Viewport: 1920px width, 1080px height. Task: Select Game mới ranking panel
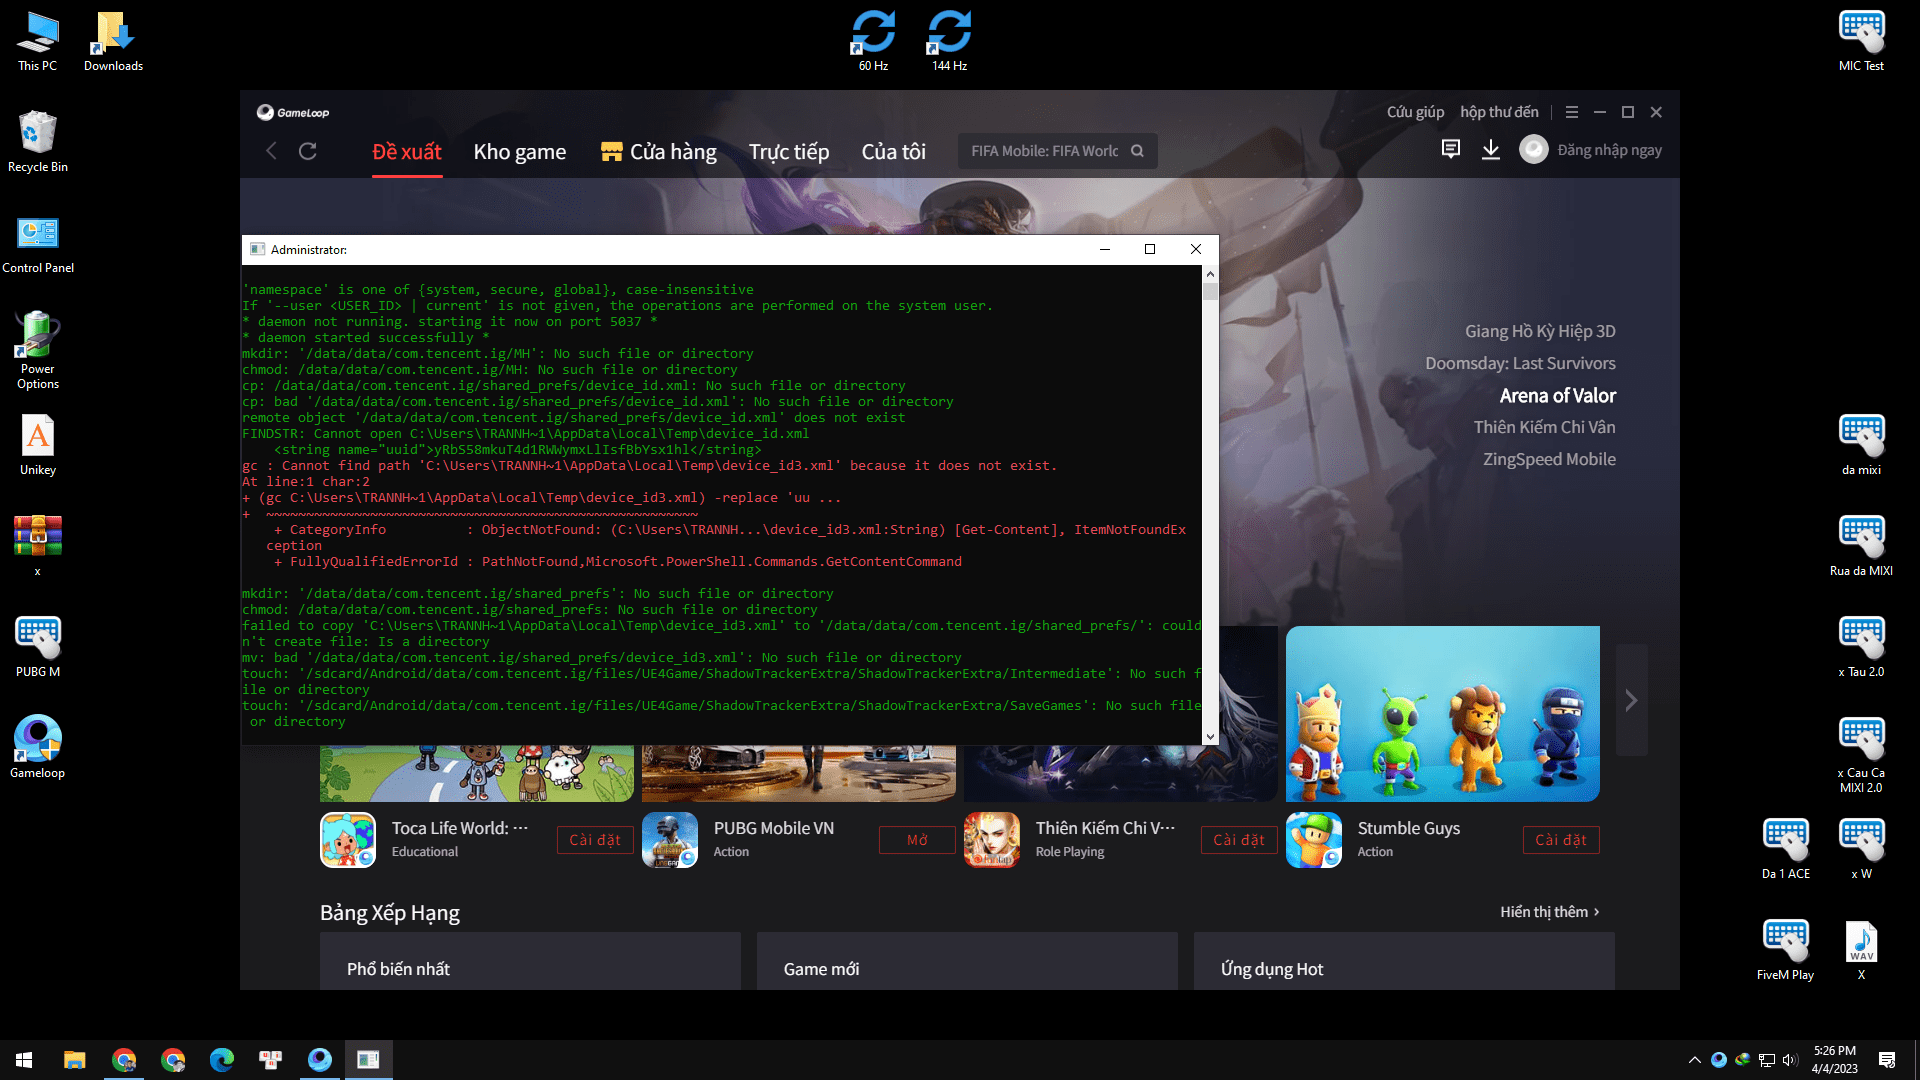(x=967, y=962)
